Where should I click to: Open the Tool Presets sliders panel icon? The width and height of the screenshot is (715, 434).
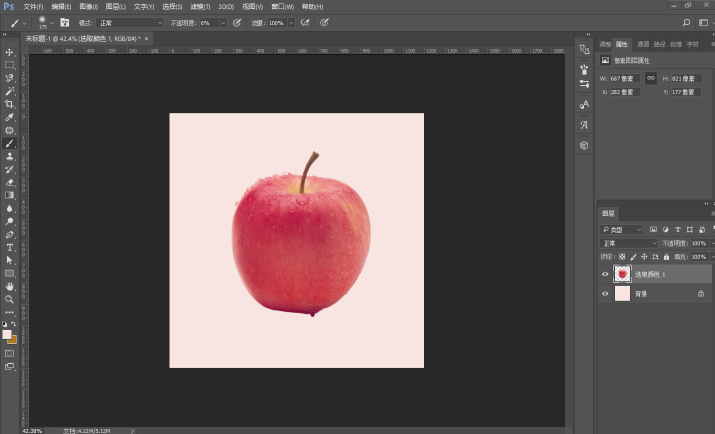(584, 84)
